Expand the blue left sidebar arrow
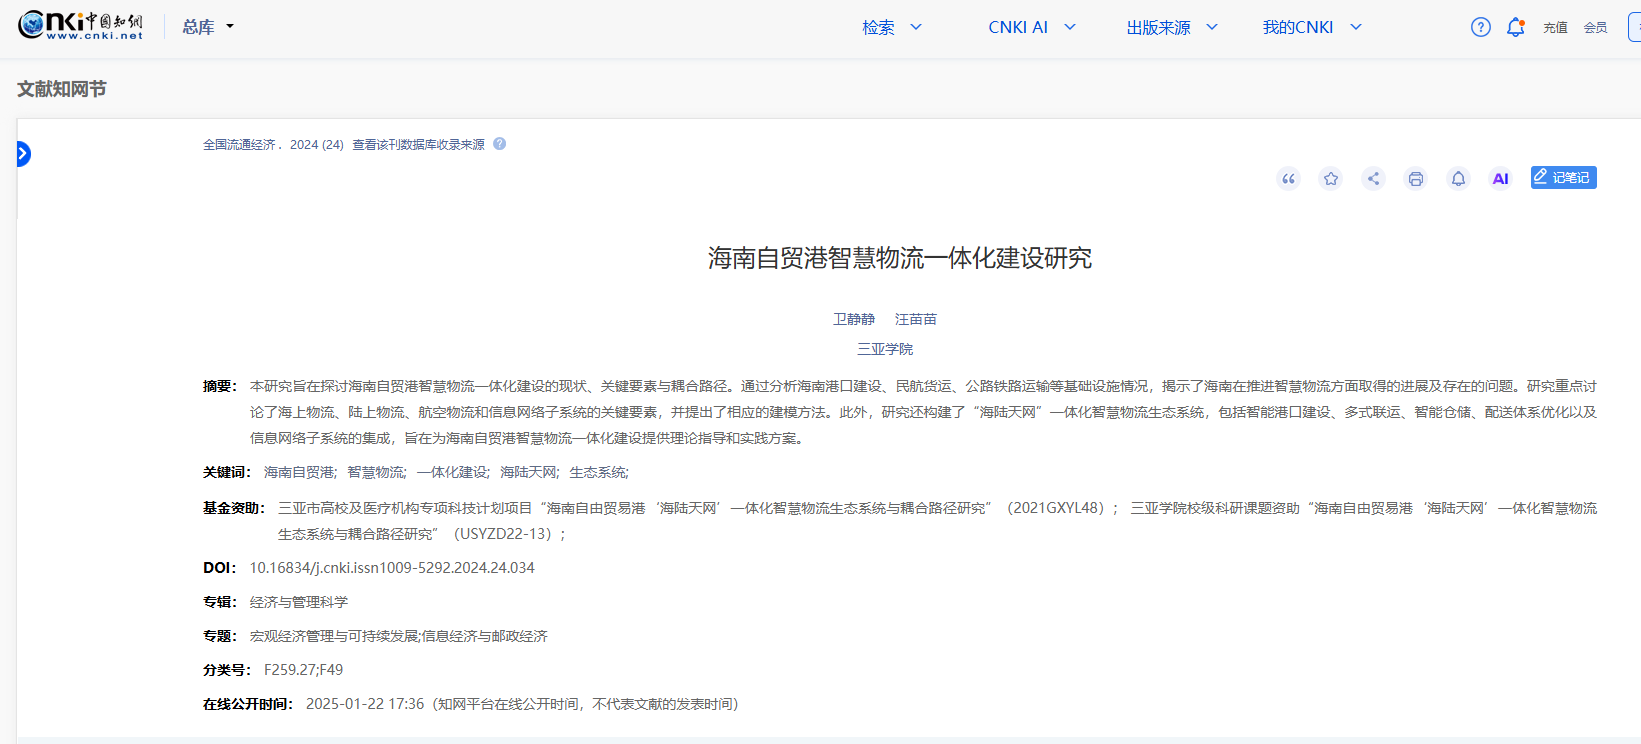This screenshot has width=1641, height=744. pyautogui.click(x=23, y=154)
